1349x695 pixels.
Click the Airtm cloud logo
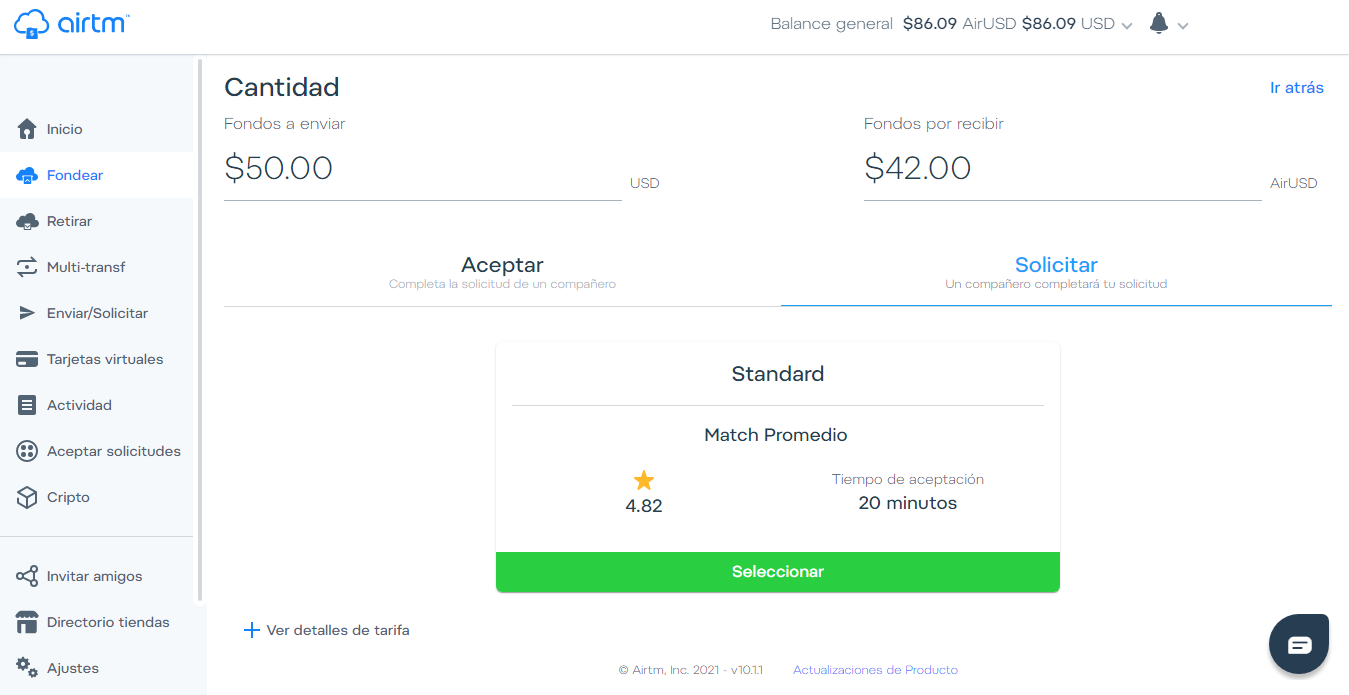click(32, 24)
